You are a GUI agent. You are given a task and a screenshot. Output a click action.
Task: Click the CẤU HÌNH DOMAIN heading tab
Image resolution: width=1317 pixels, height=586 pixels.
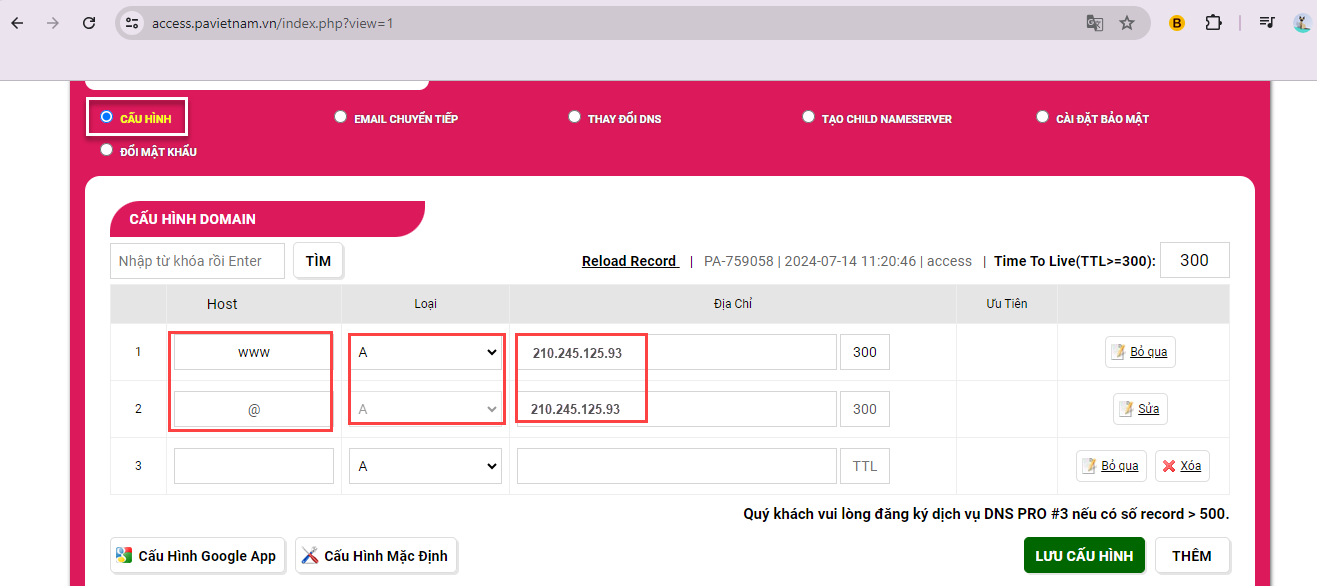tap(267, 219)
